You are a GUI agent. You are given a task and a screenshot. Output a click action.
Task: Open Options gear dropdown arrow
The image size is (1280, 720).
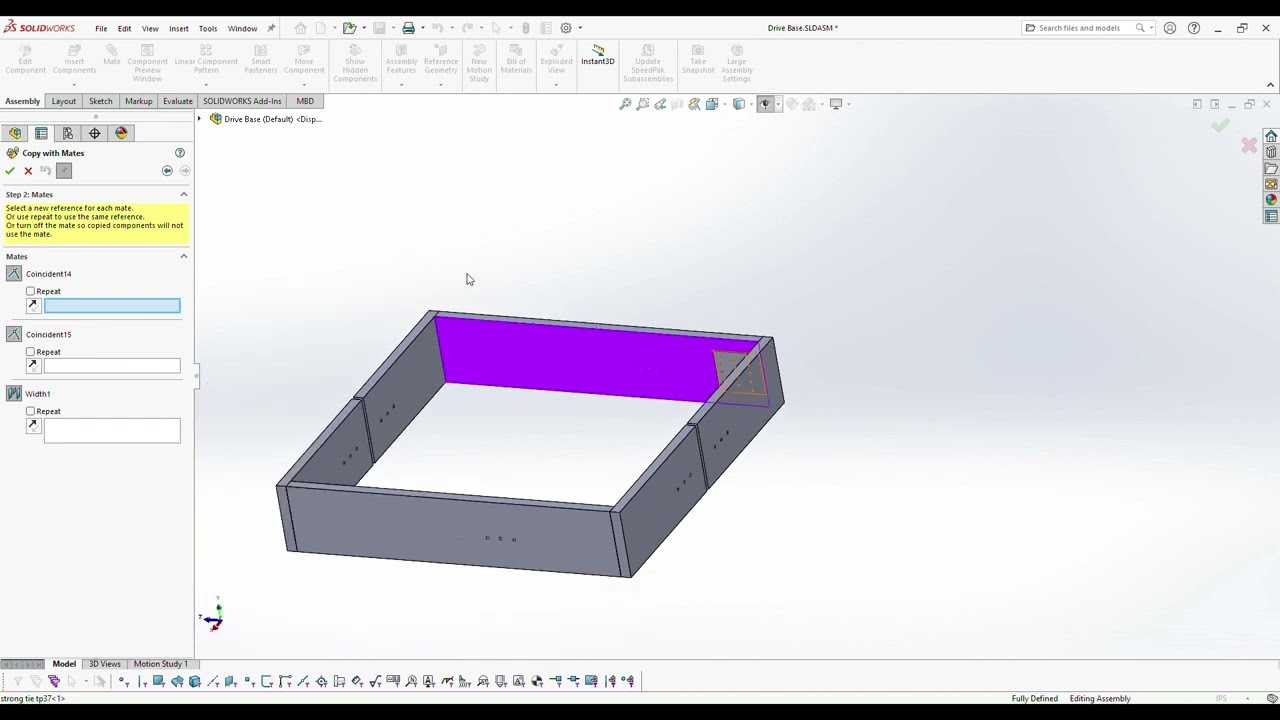580,28
